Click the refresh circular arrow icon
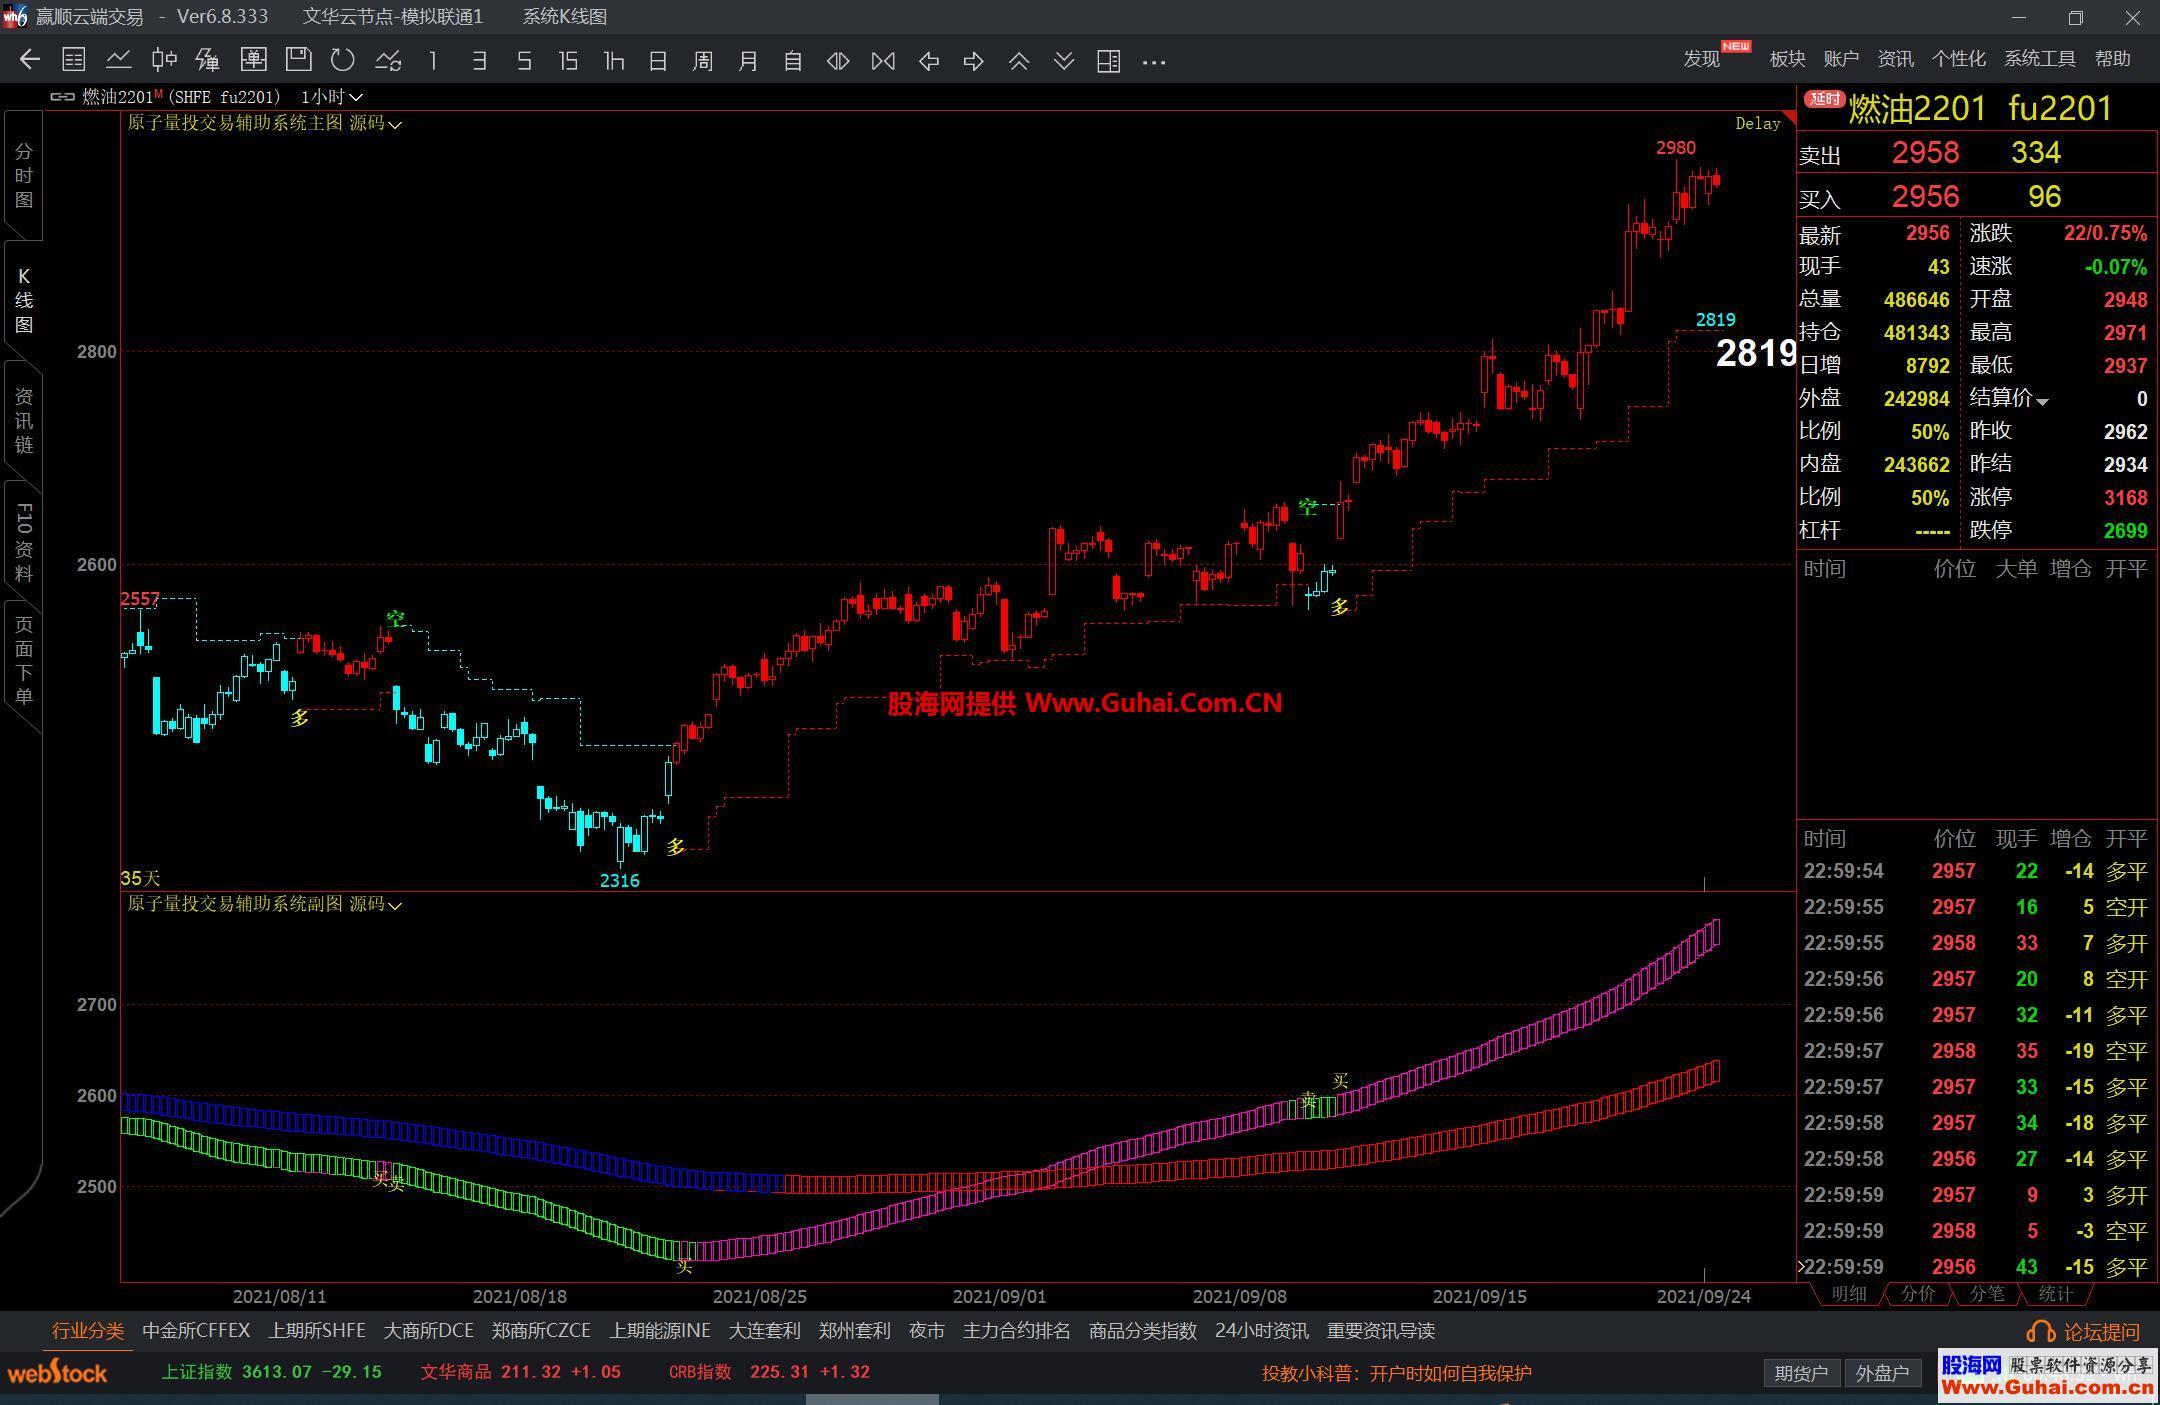 click(343, 61)
